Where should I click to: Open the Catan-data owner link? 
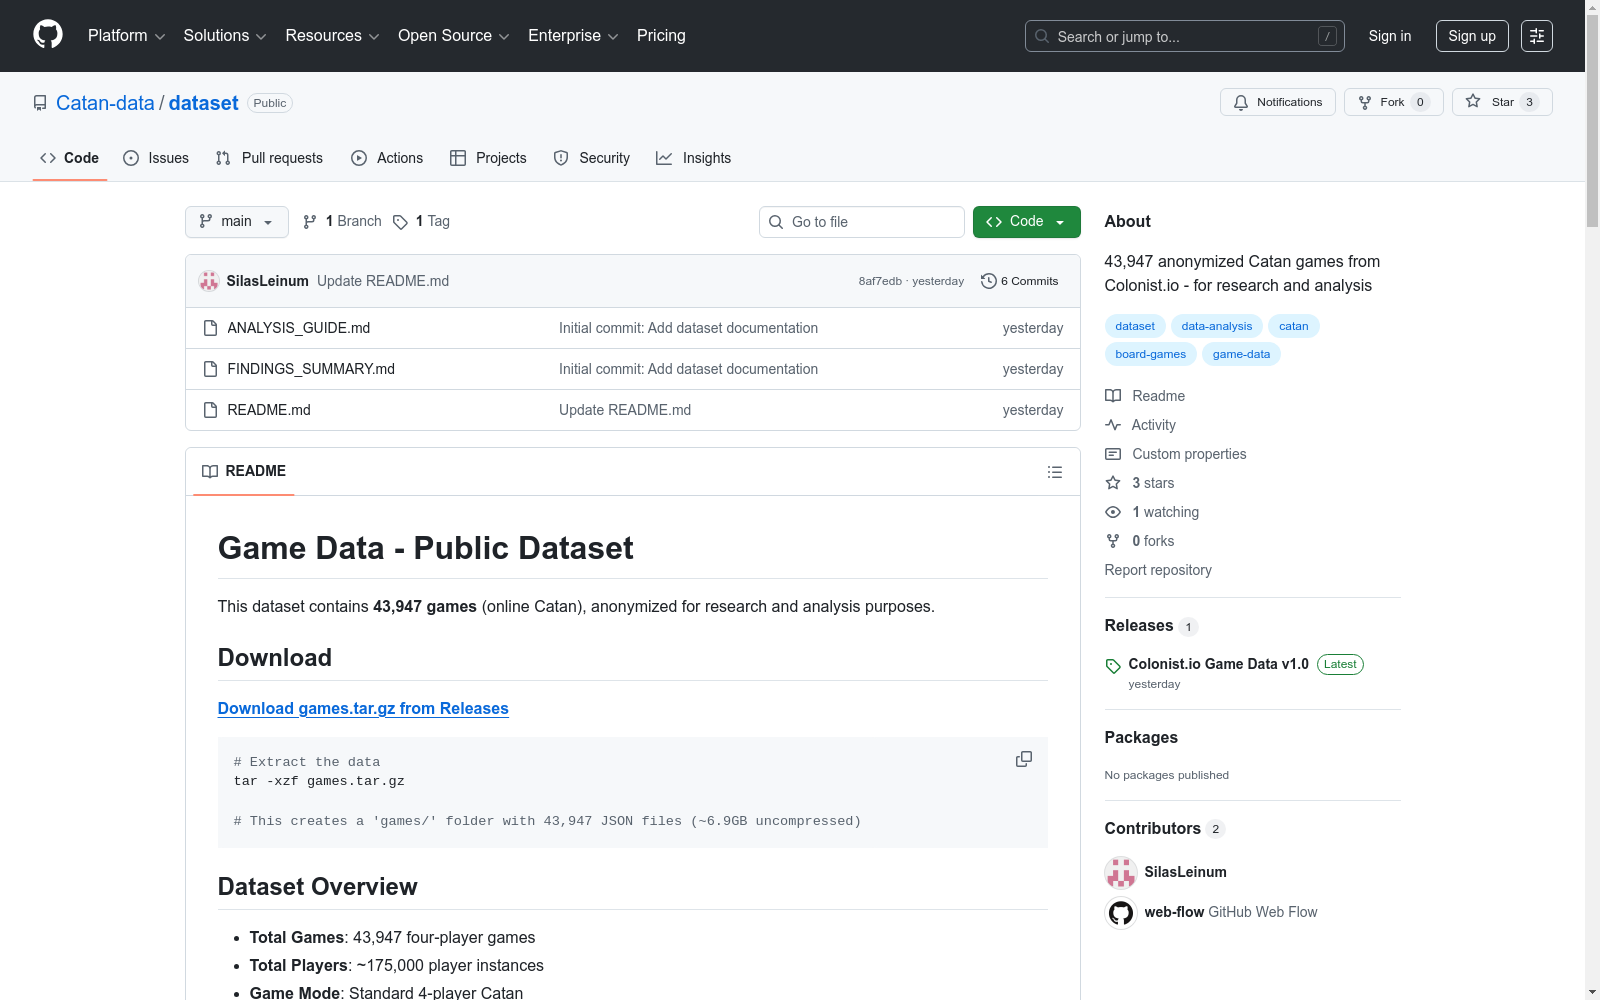click(105, 103)
